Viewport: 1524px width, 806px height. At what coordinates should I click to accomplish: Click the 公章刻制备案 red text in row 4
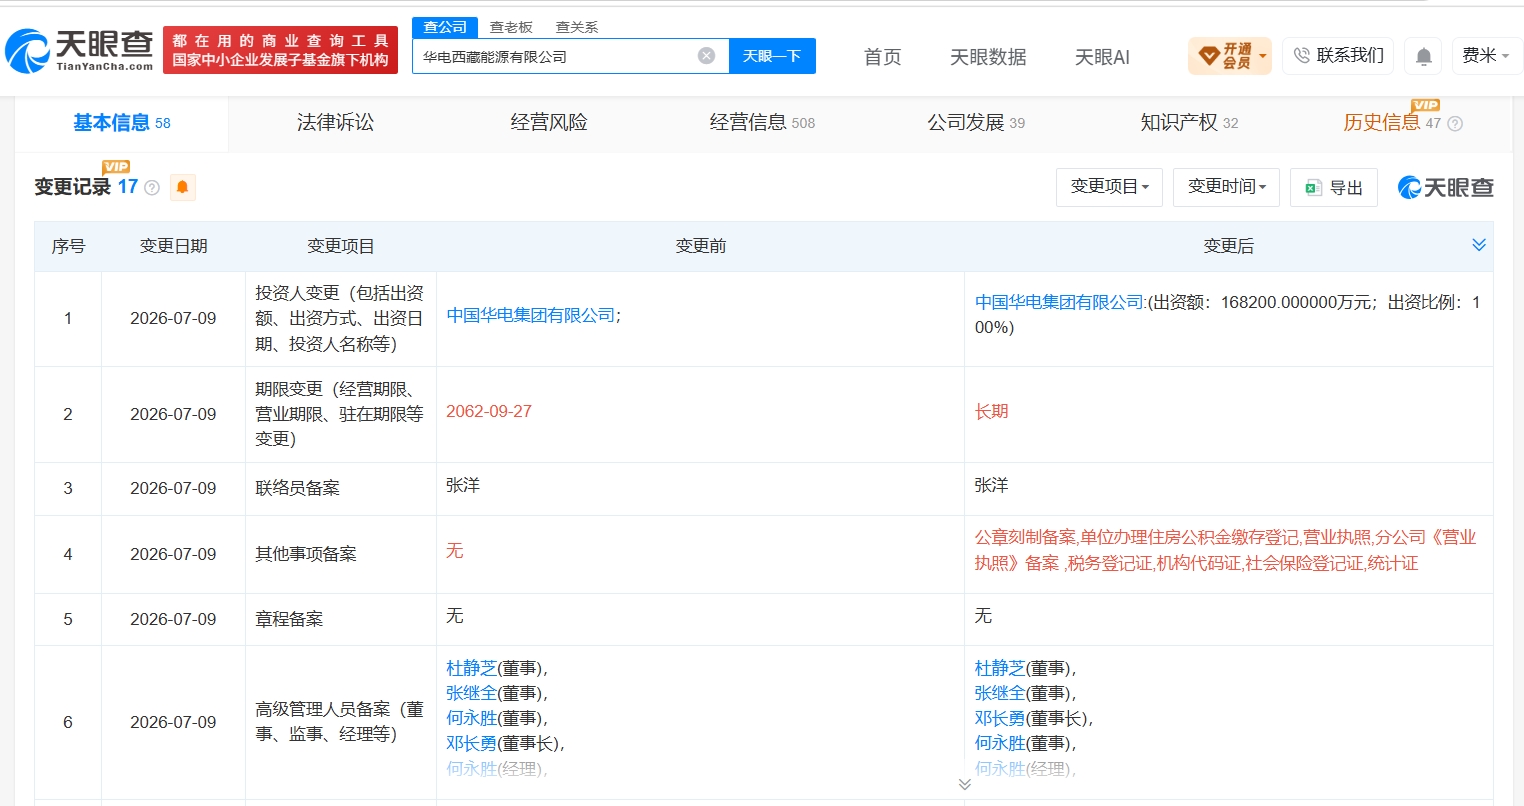coord(1025,537)
